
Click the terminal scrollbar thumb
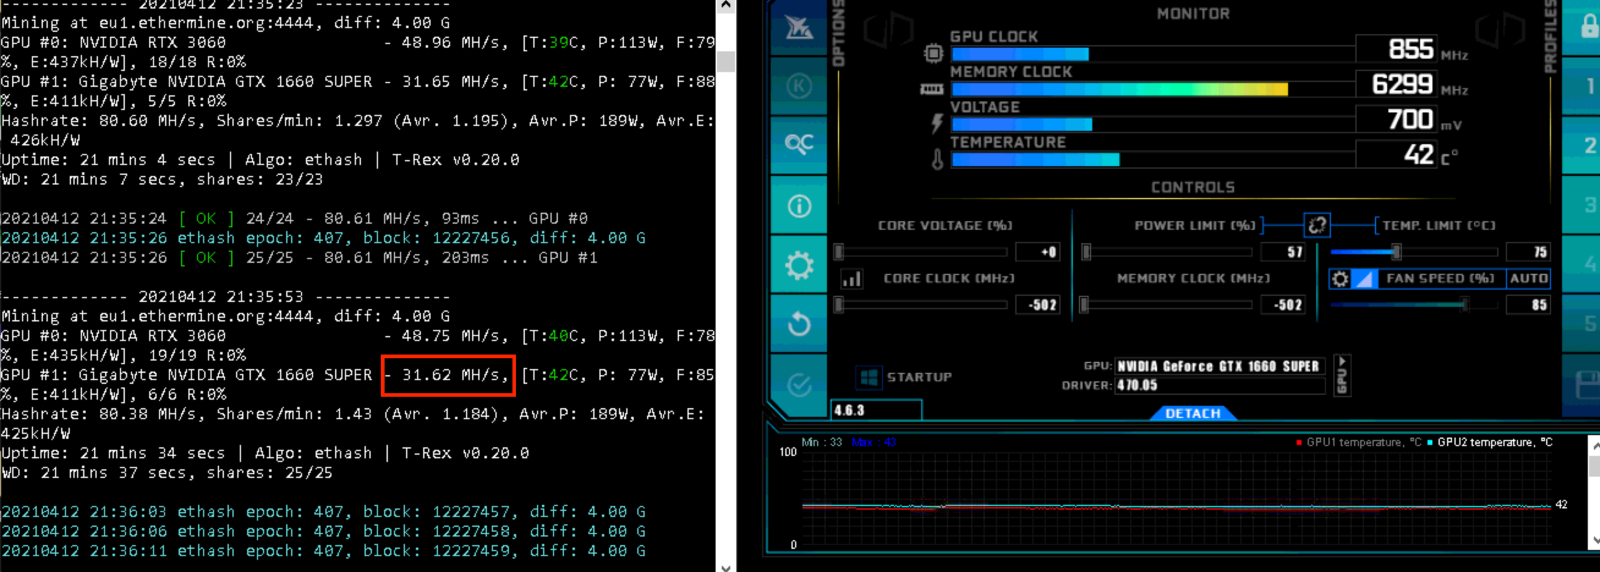click(x=726, y=60)
